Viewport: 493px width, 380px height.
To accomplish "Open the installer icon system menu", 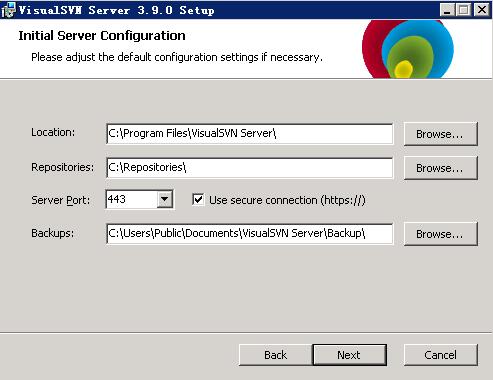I will point(8,10).
